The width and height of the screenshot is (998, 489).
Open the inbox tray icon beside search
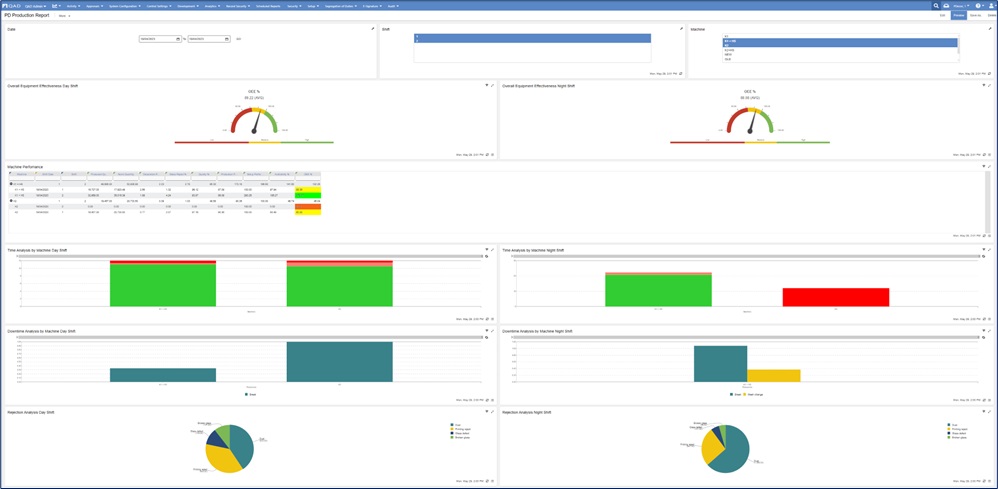946,6
